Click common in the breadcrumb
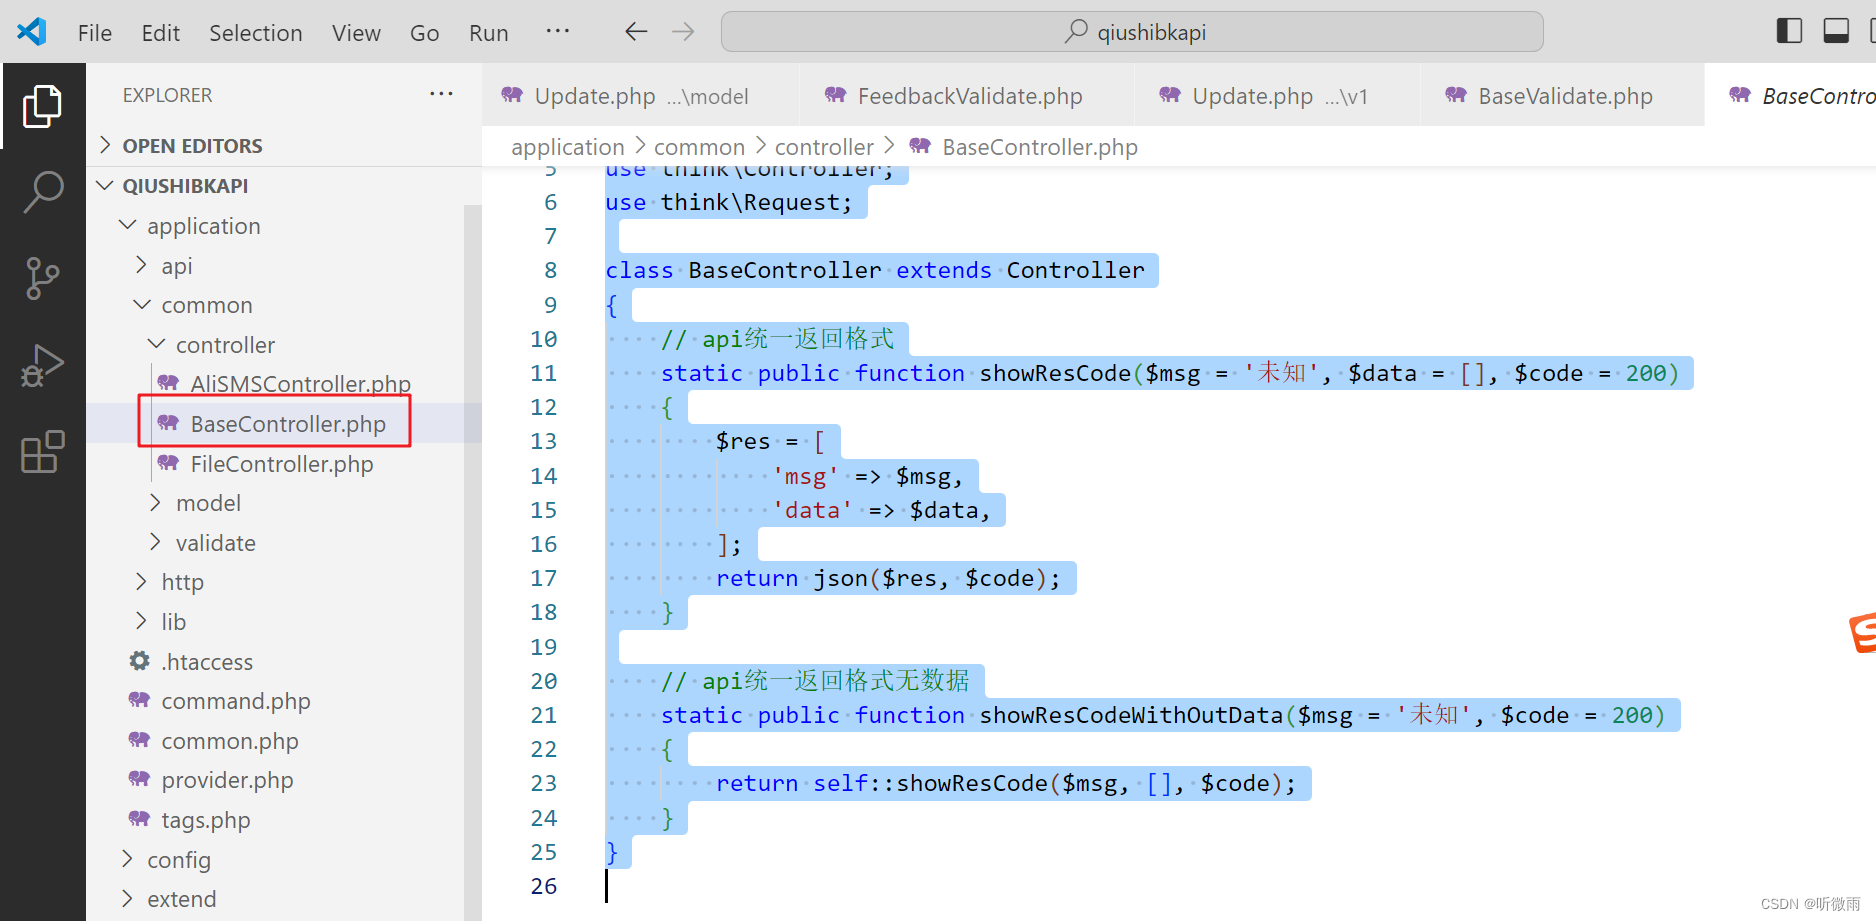Viewport: 1876px width, 921px height. [x=699, y=147]
